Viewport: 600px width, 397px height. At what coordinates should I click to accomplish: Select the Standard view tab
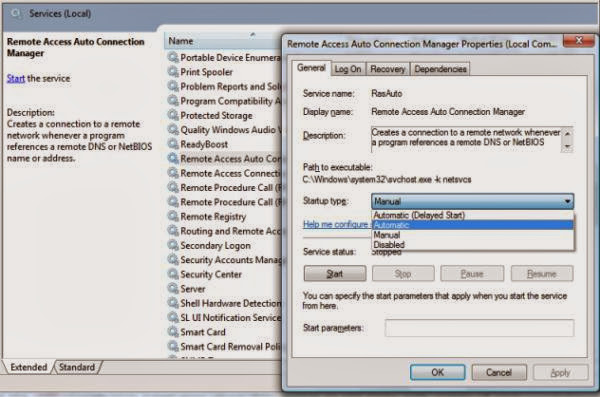(77, 367)
